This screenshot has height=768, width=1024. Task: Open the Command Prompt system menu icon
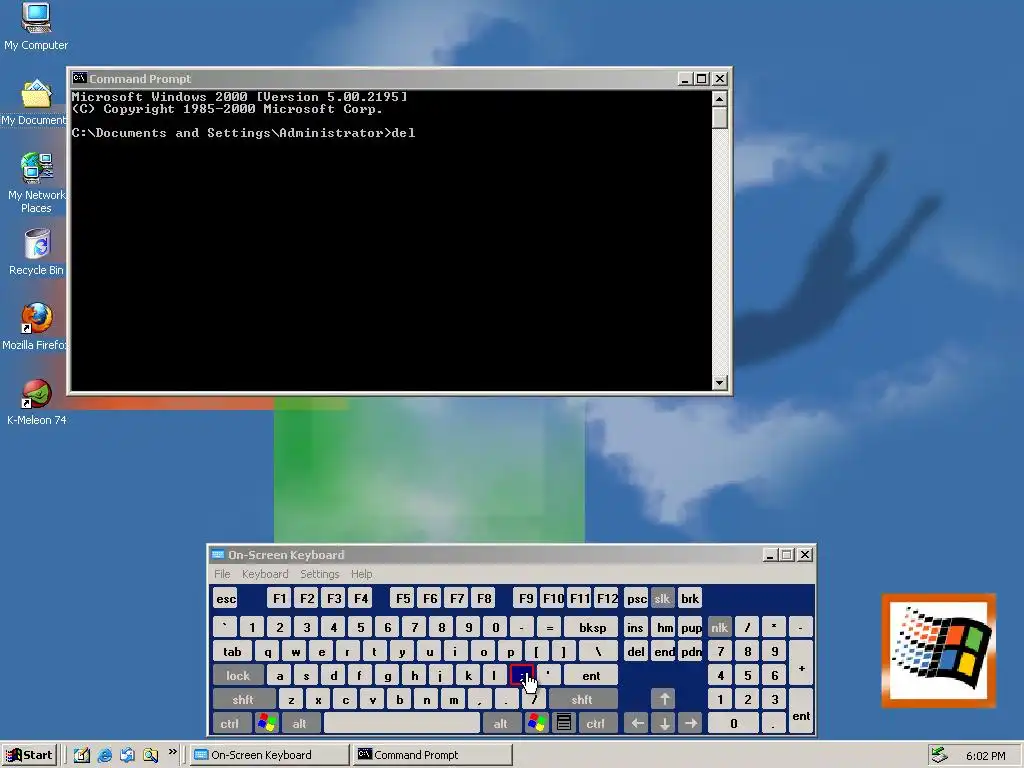(80, 78)
